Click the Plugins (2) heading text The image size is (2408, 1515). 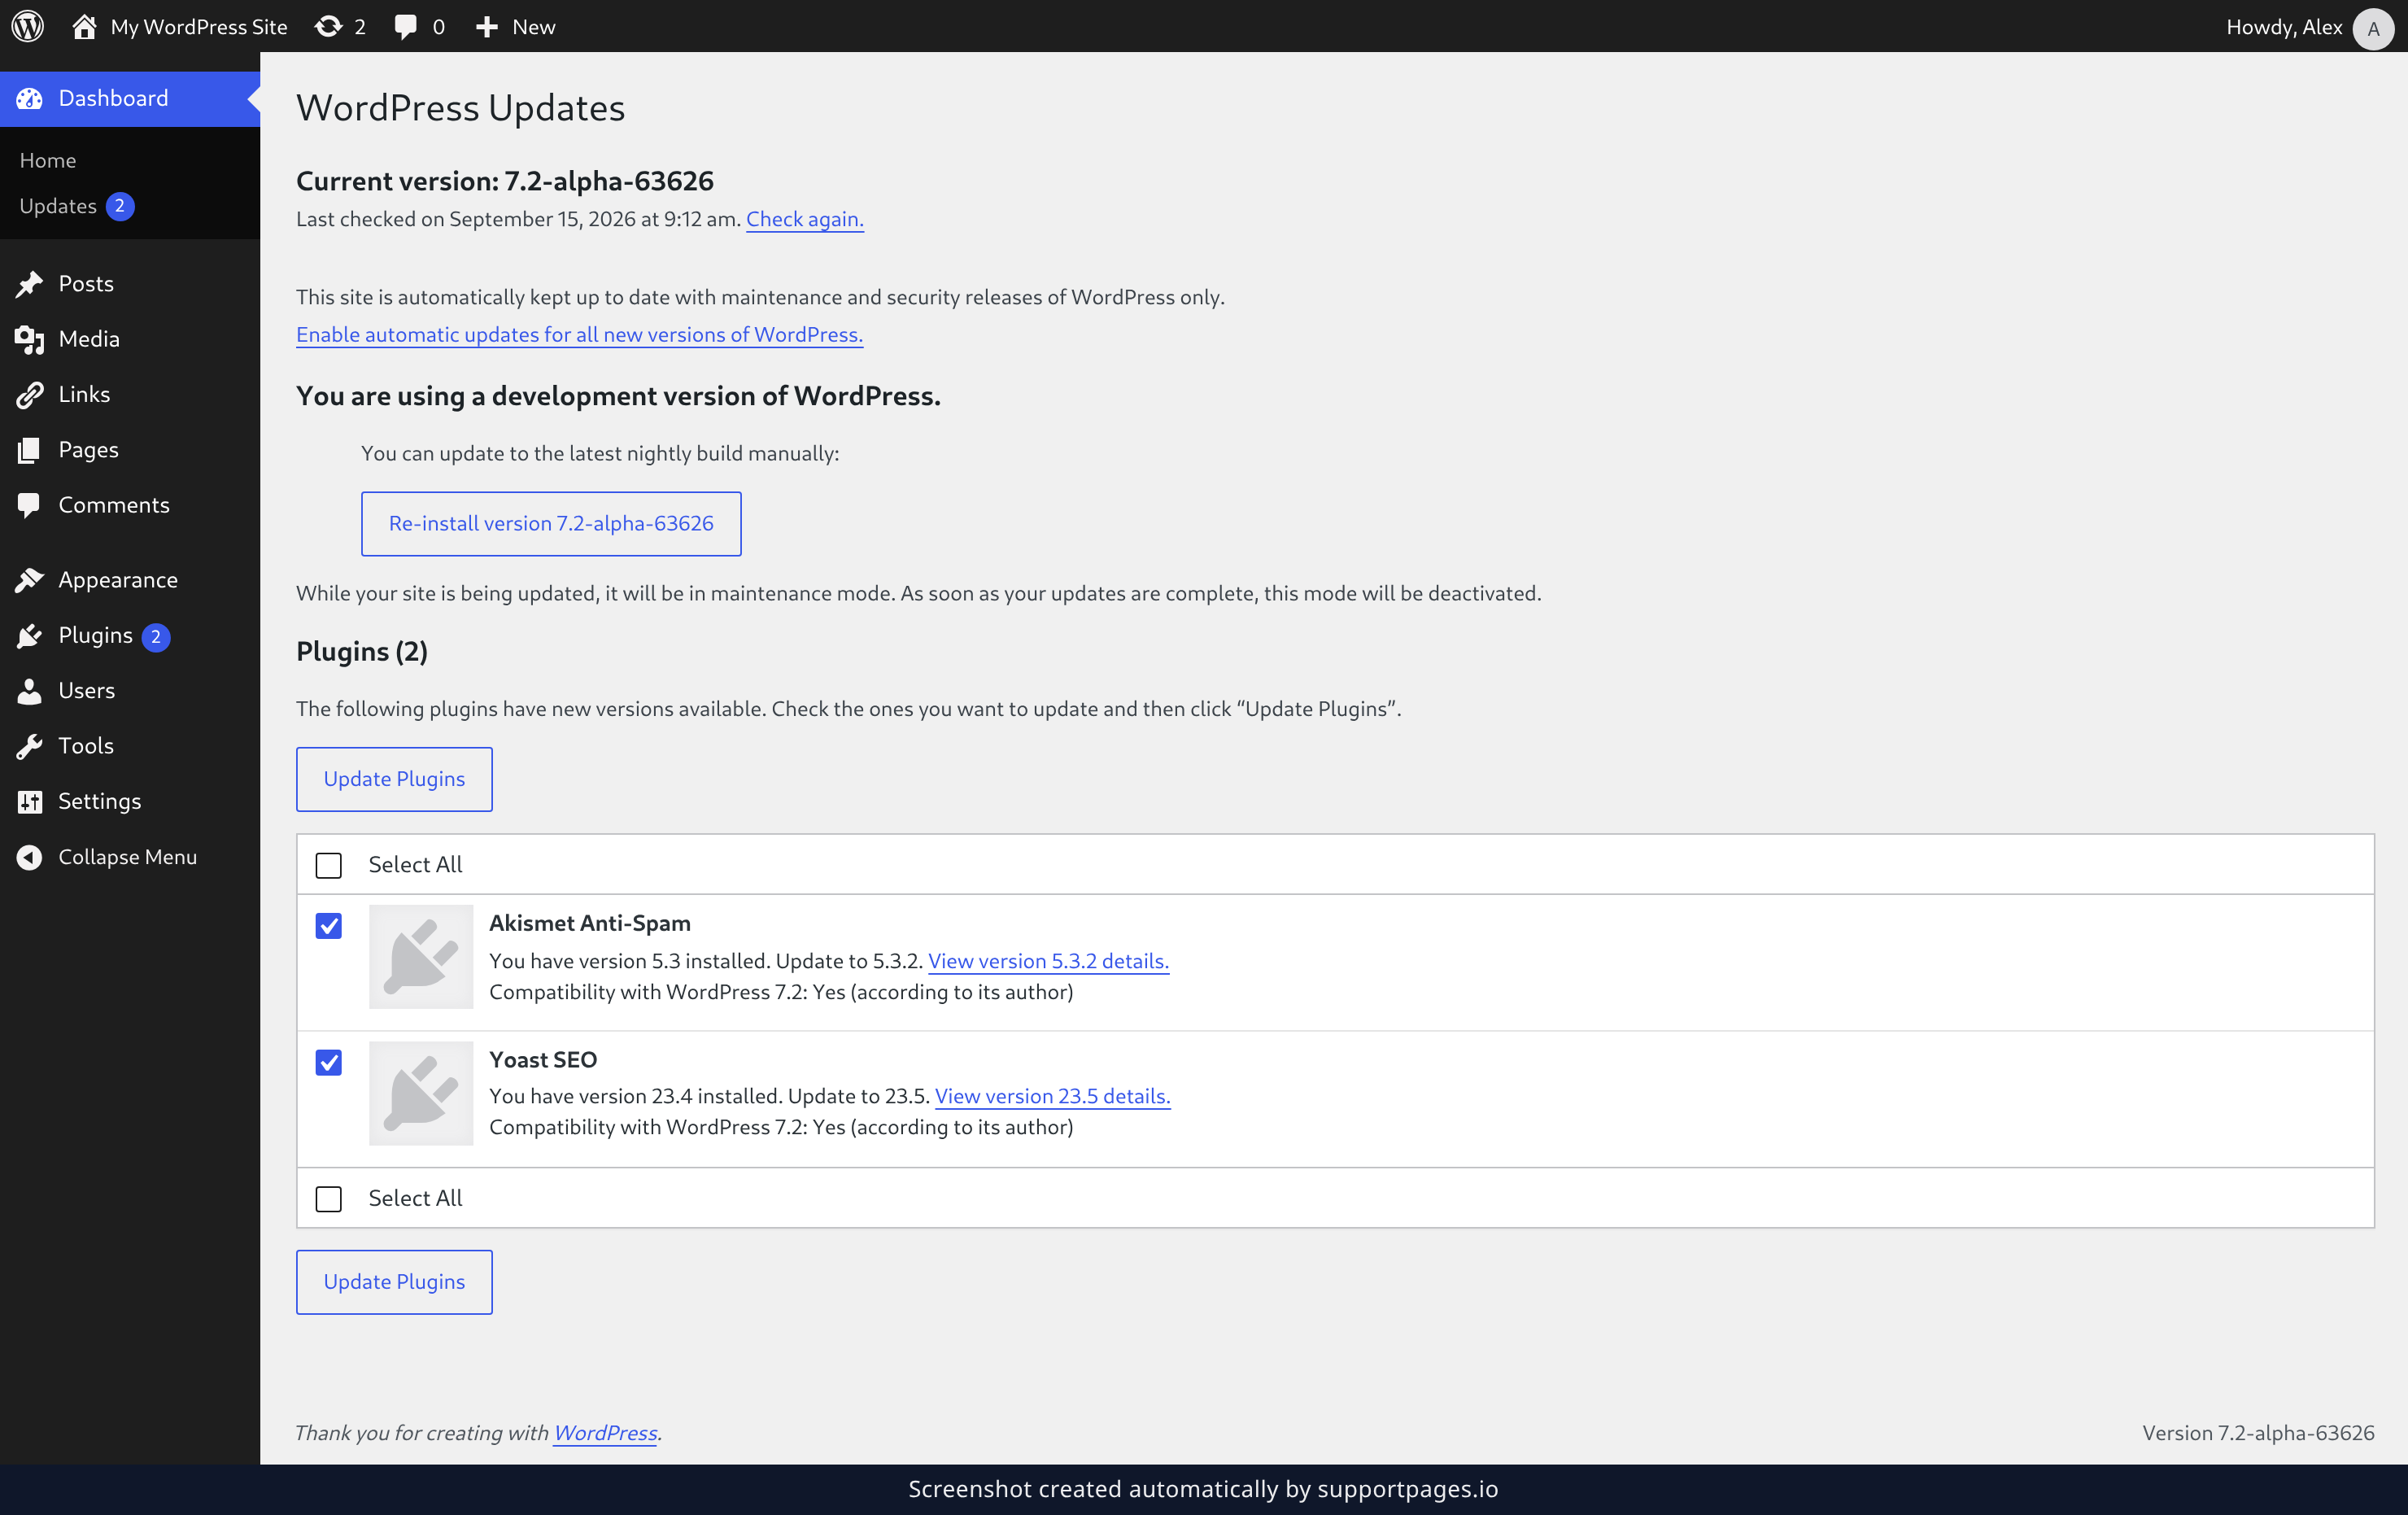(x=362, y=652)
